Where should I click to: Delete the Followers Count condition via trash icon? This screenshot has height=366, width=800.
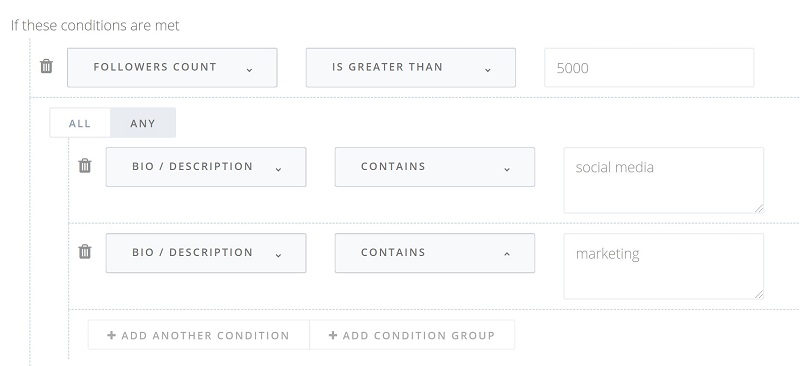[x=46, y=66]
